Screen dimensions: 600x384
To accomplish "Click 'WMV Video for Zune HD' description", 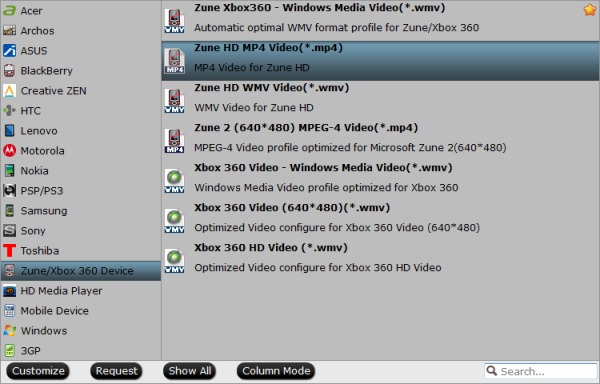I will coord(254,107).
